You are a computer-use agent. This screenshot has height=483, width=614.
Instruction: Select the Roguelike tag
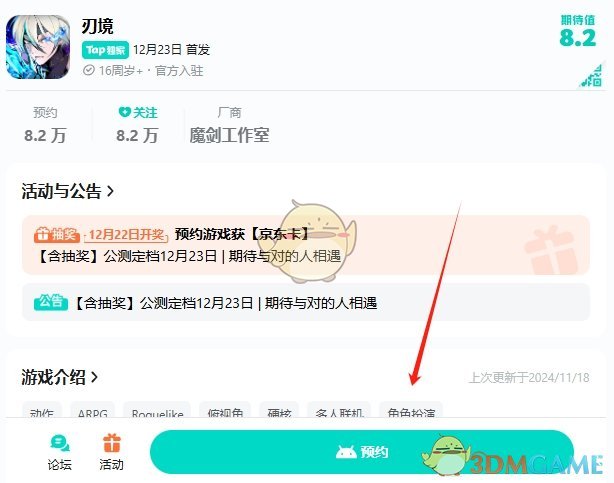click(x=157, y=410)
